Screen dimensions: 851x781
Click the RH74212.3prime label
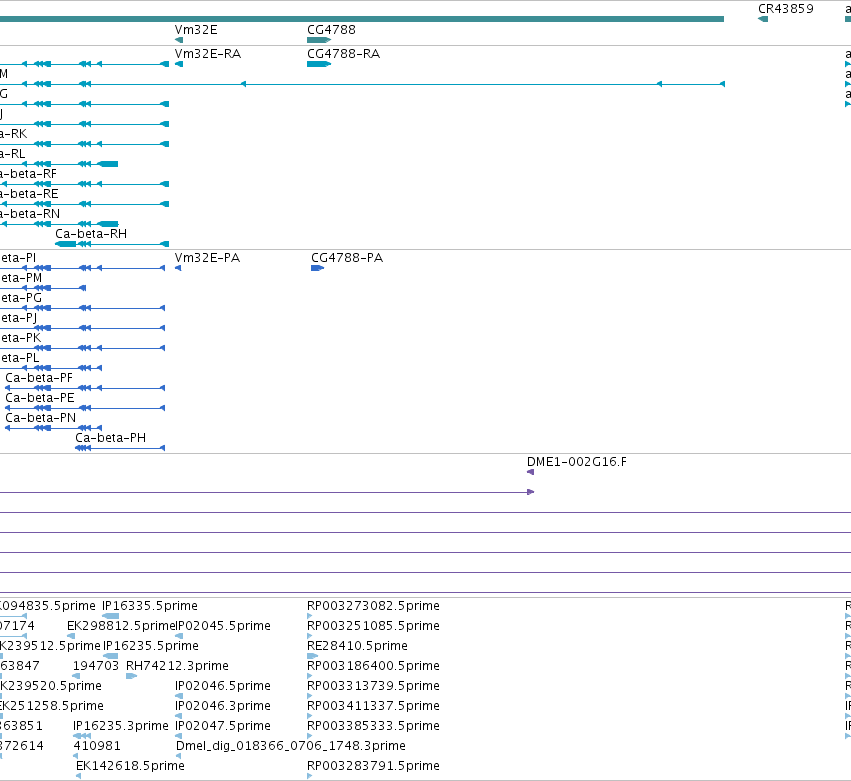[x=177, y=666]
